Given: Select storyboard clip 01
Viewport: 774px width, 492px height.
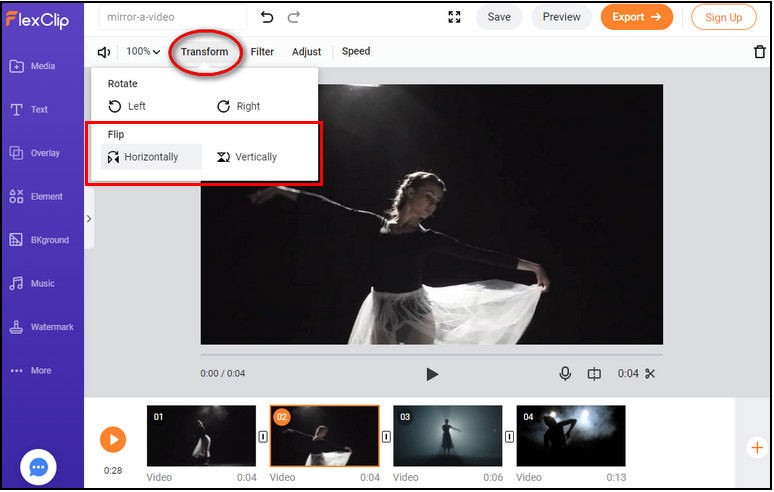Looking at the screenshot, I should click(201, 436).
